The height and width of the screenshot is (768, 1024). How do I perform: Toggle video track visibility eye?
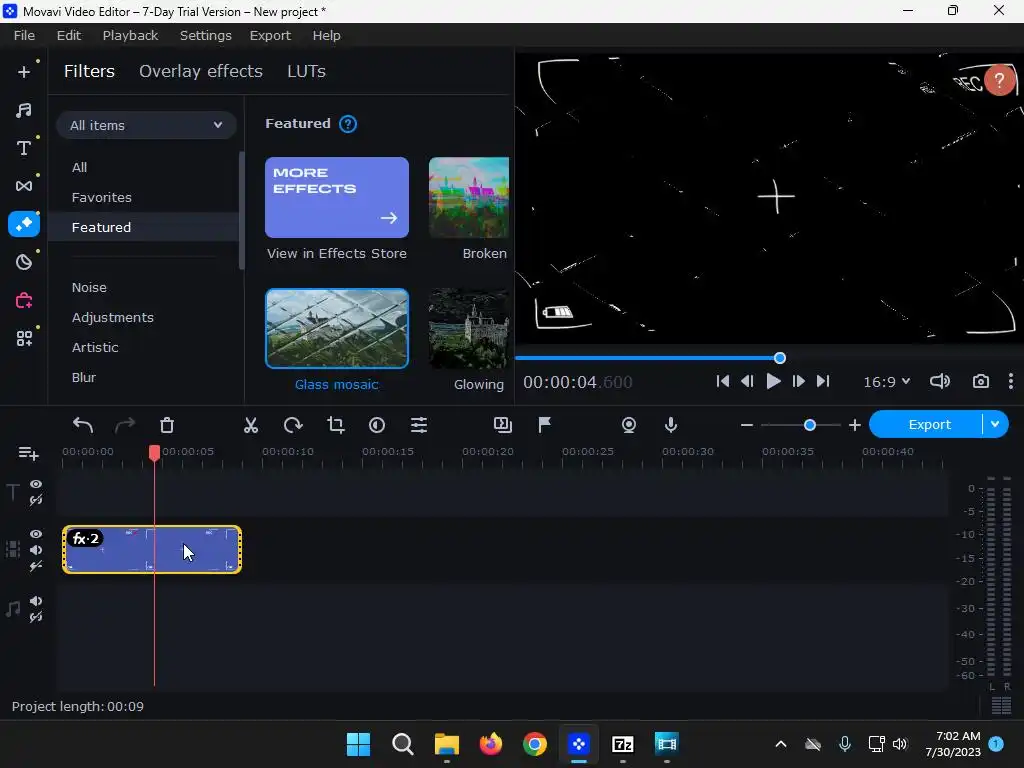pyautogui.click(x=36, y=534)
